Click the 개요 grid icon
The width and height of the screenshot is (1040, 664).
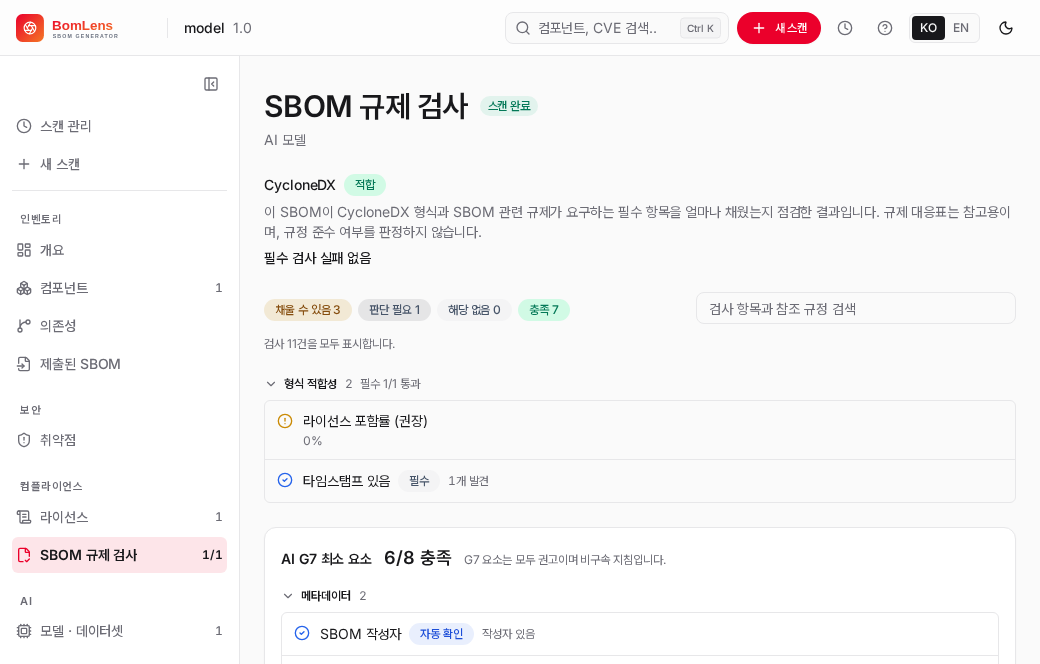pyautogui.click(x=24, y=250)
